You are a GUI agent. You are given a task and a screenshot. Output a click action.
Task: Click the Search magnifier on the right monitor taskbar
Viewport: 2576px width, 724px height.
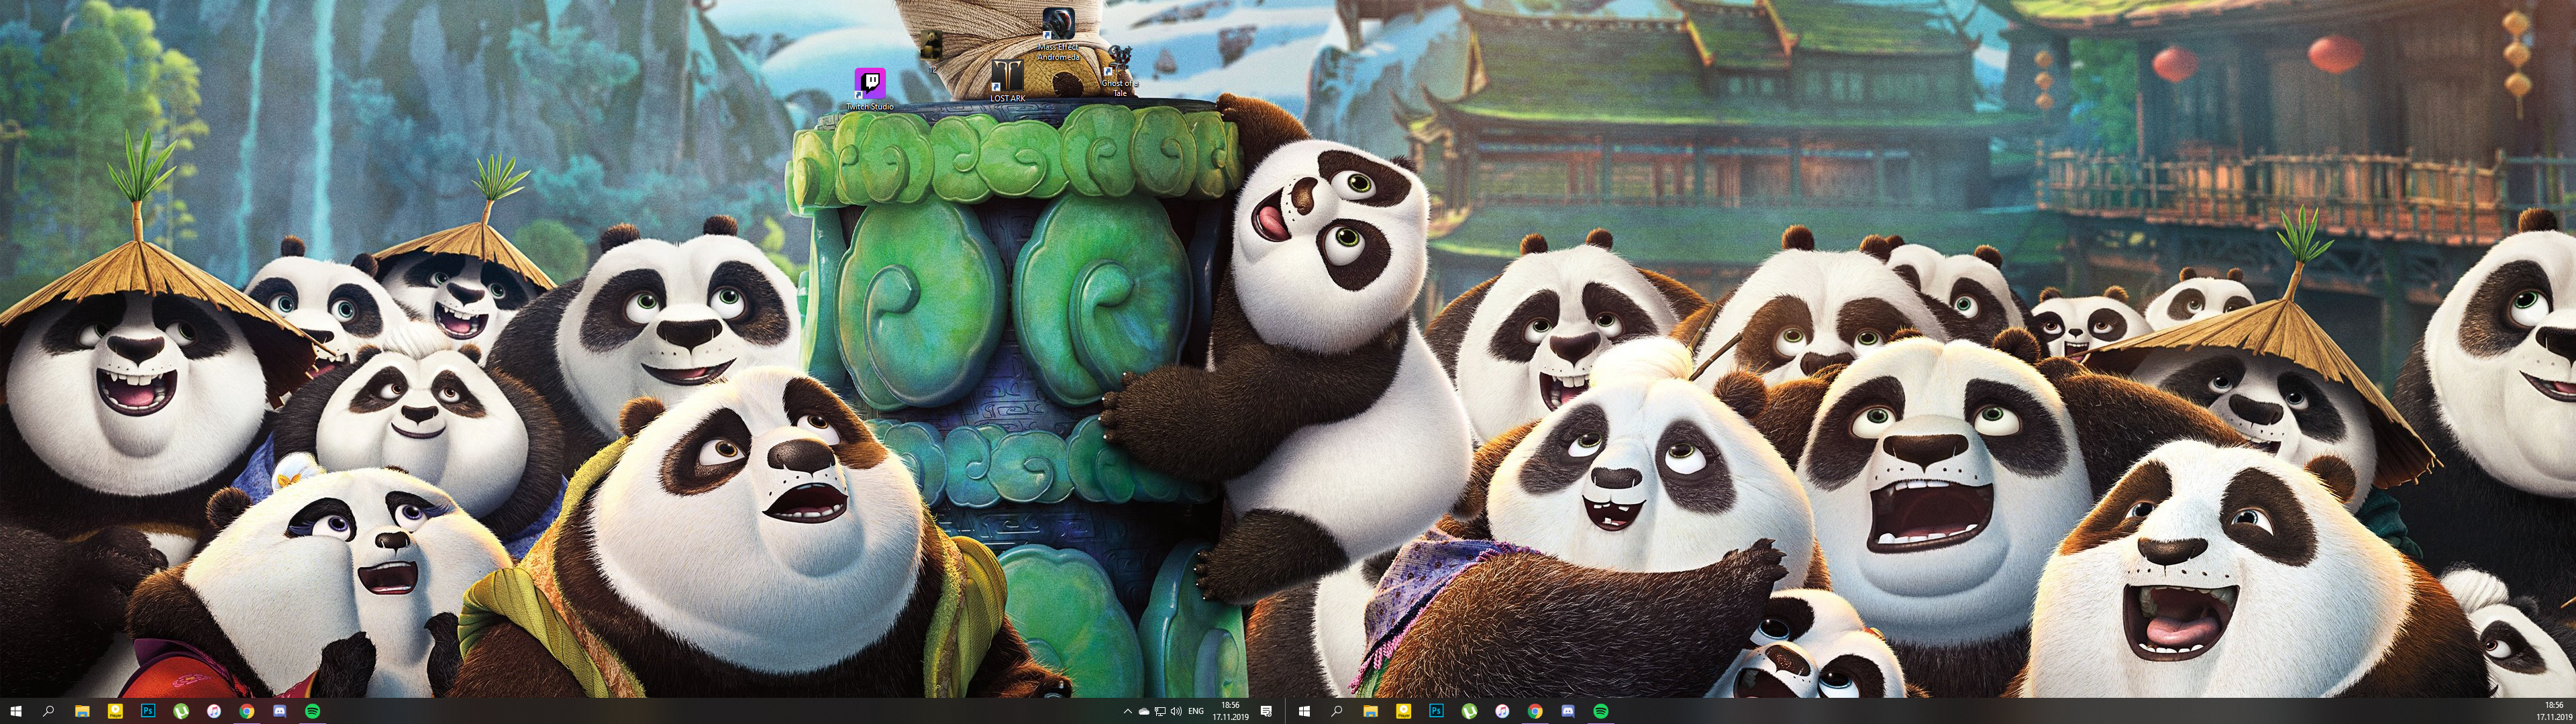pyautogui.click(x=1336, y=711)
